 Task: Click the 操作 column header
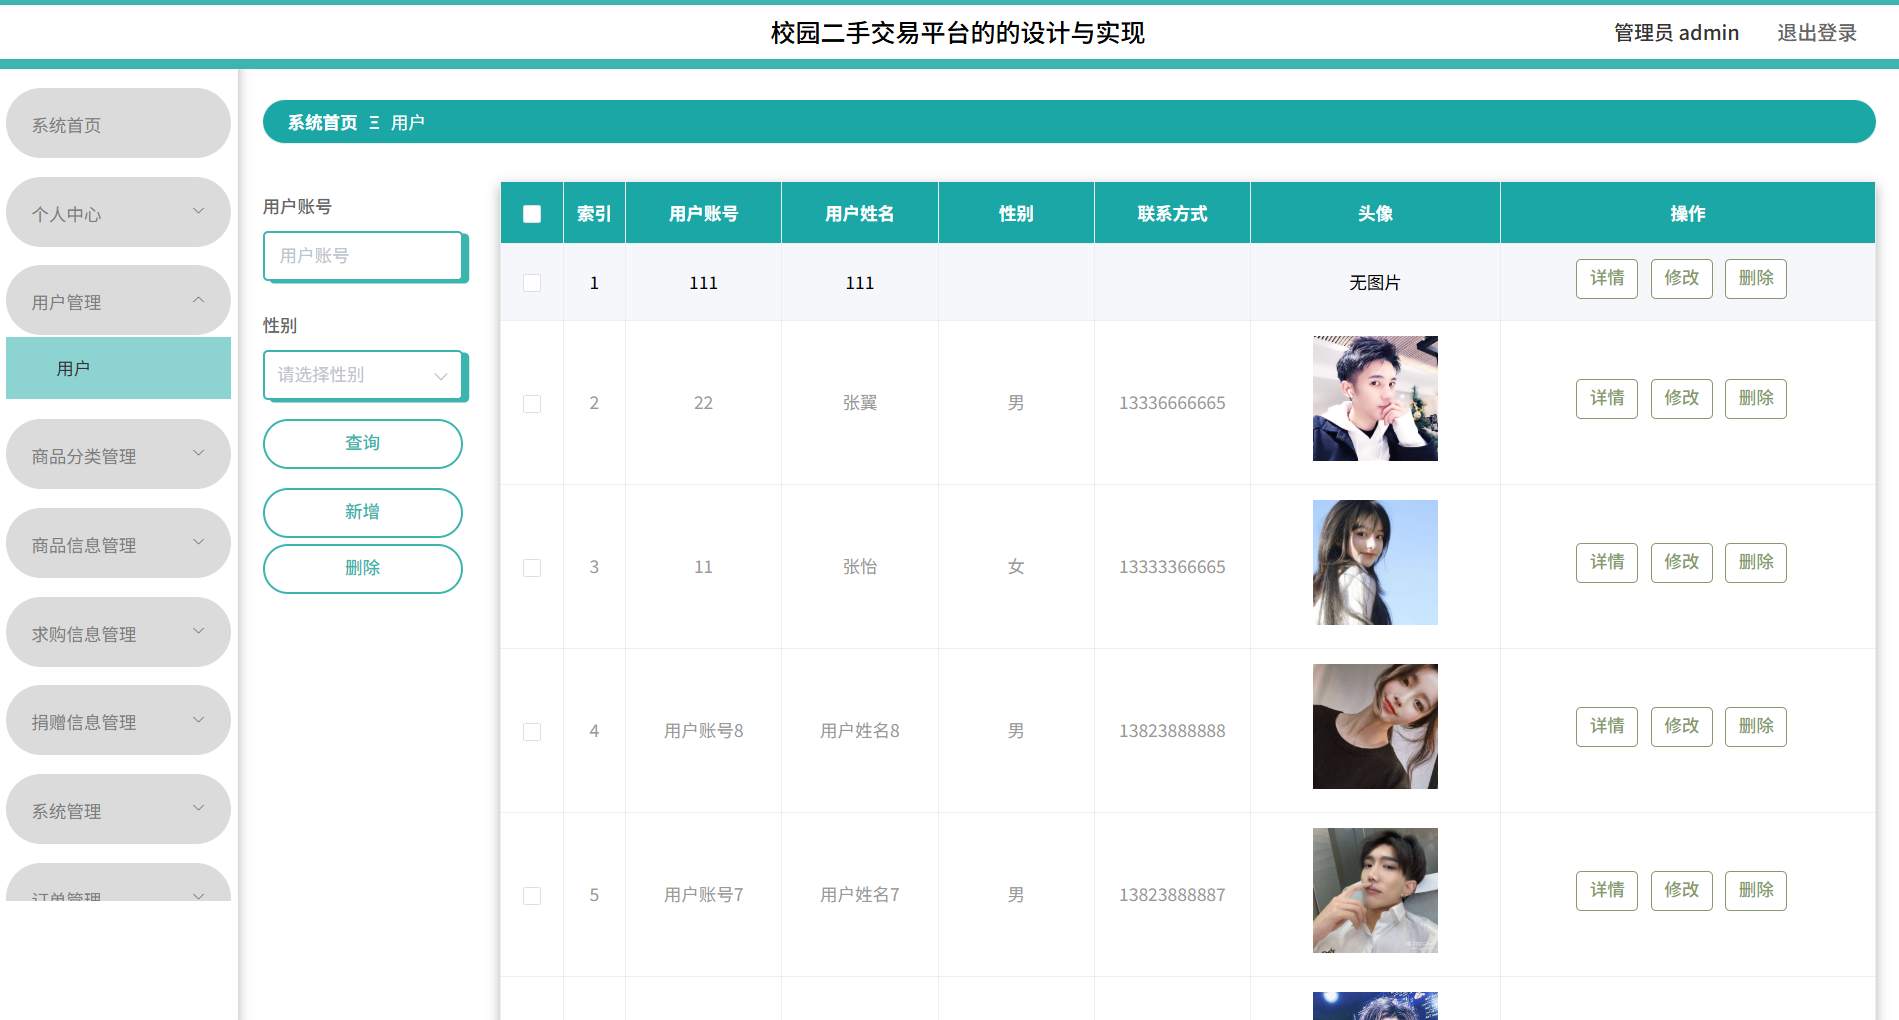pos(1688,214)
